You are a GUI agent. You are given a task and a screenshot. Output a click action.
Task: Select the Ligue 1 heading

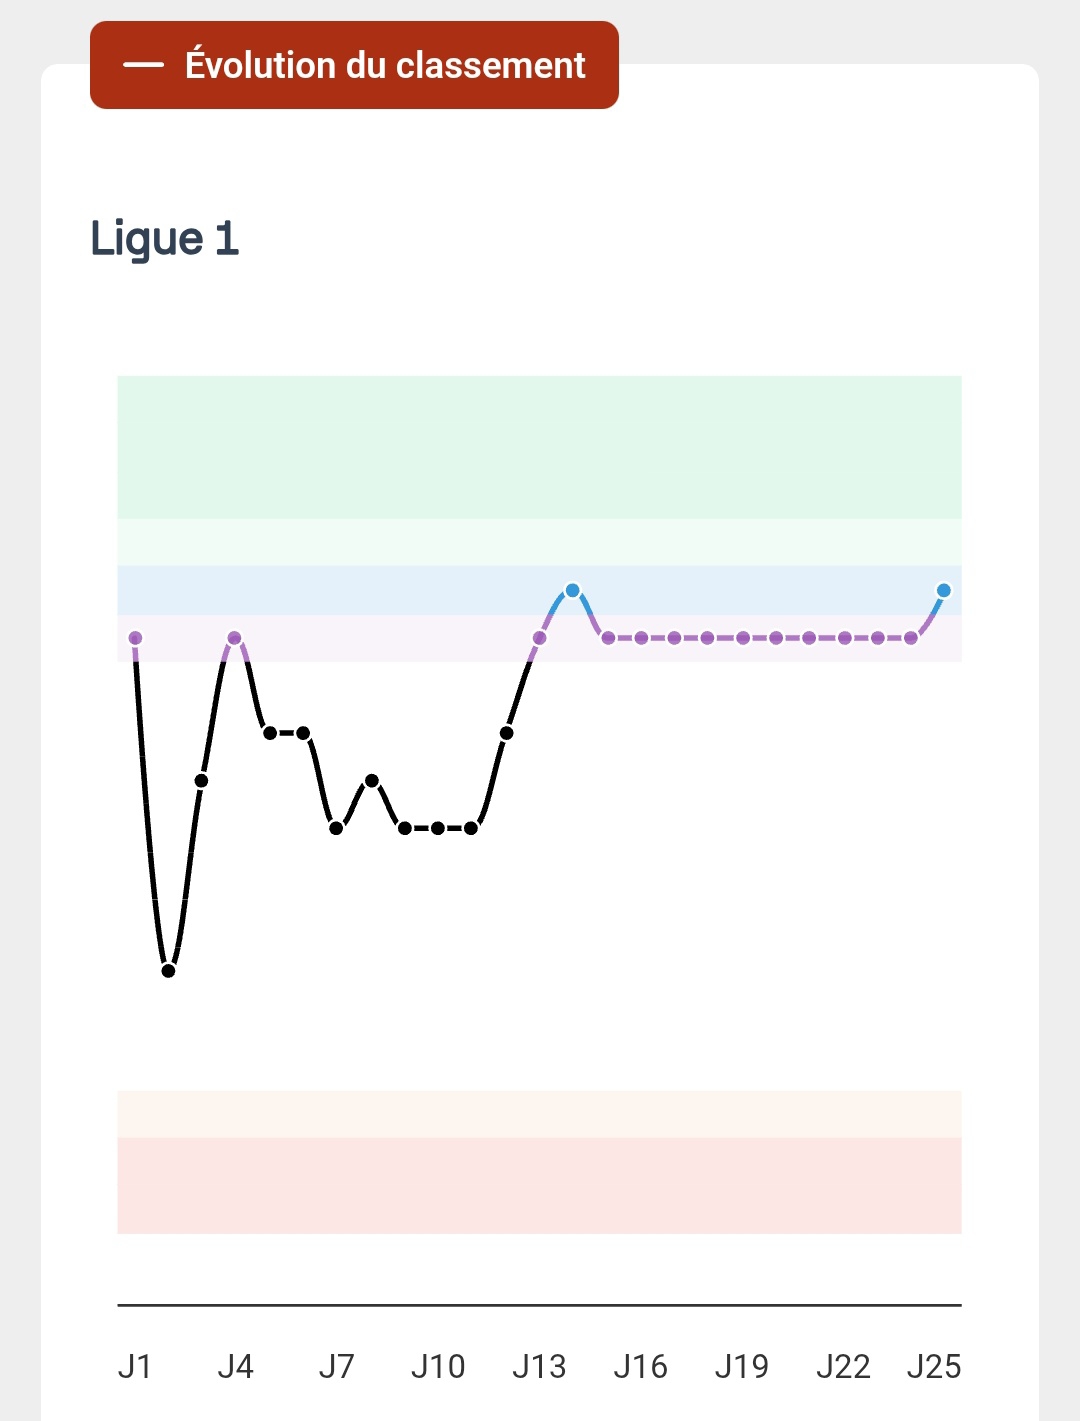click(x=165, y=239)
